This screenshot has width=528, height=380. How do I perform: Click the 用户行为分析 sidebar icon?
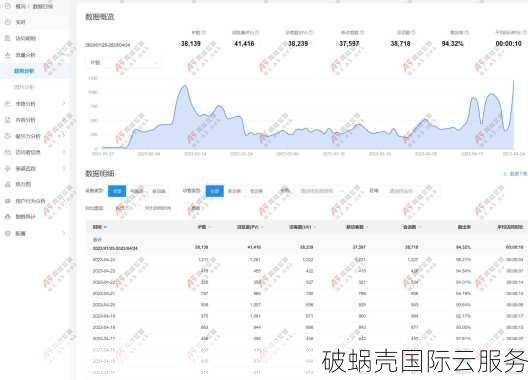8,201
